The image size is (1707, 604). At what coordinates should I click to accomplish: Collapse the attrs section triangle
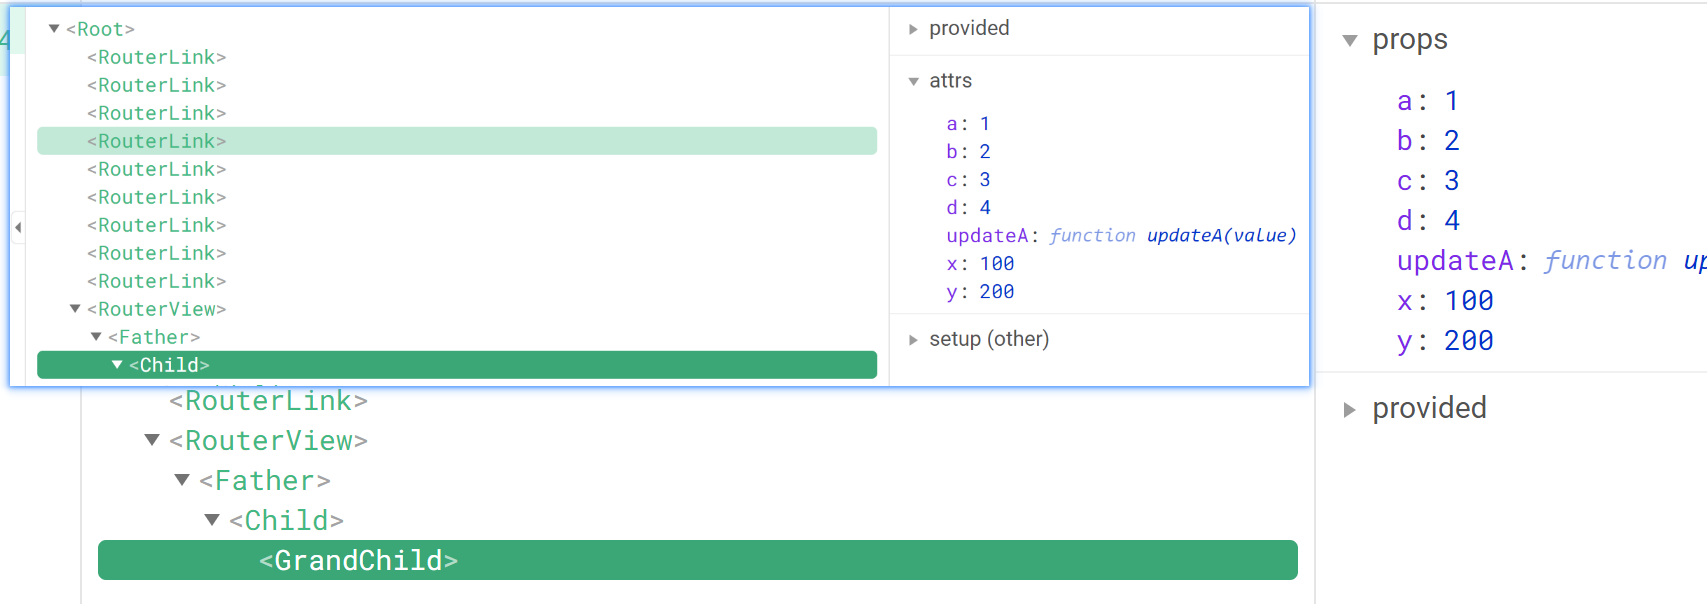click(x=913, y=81)
